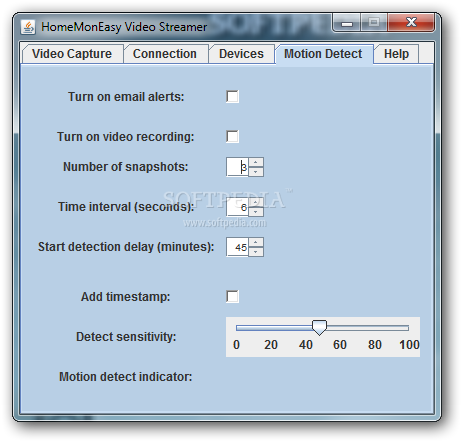Toggle the video recording checkbox

point(232,137)
